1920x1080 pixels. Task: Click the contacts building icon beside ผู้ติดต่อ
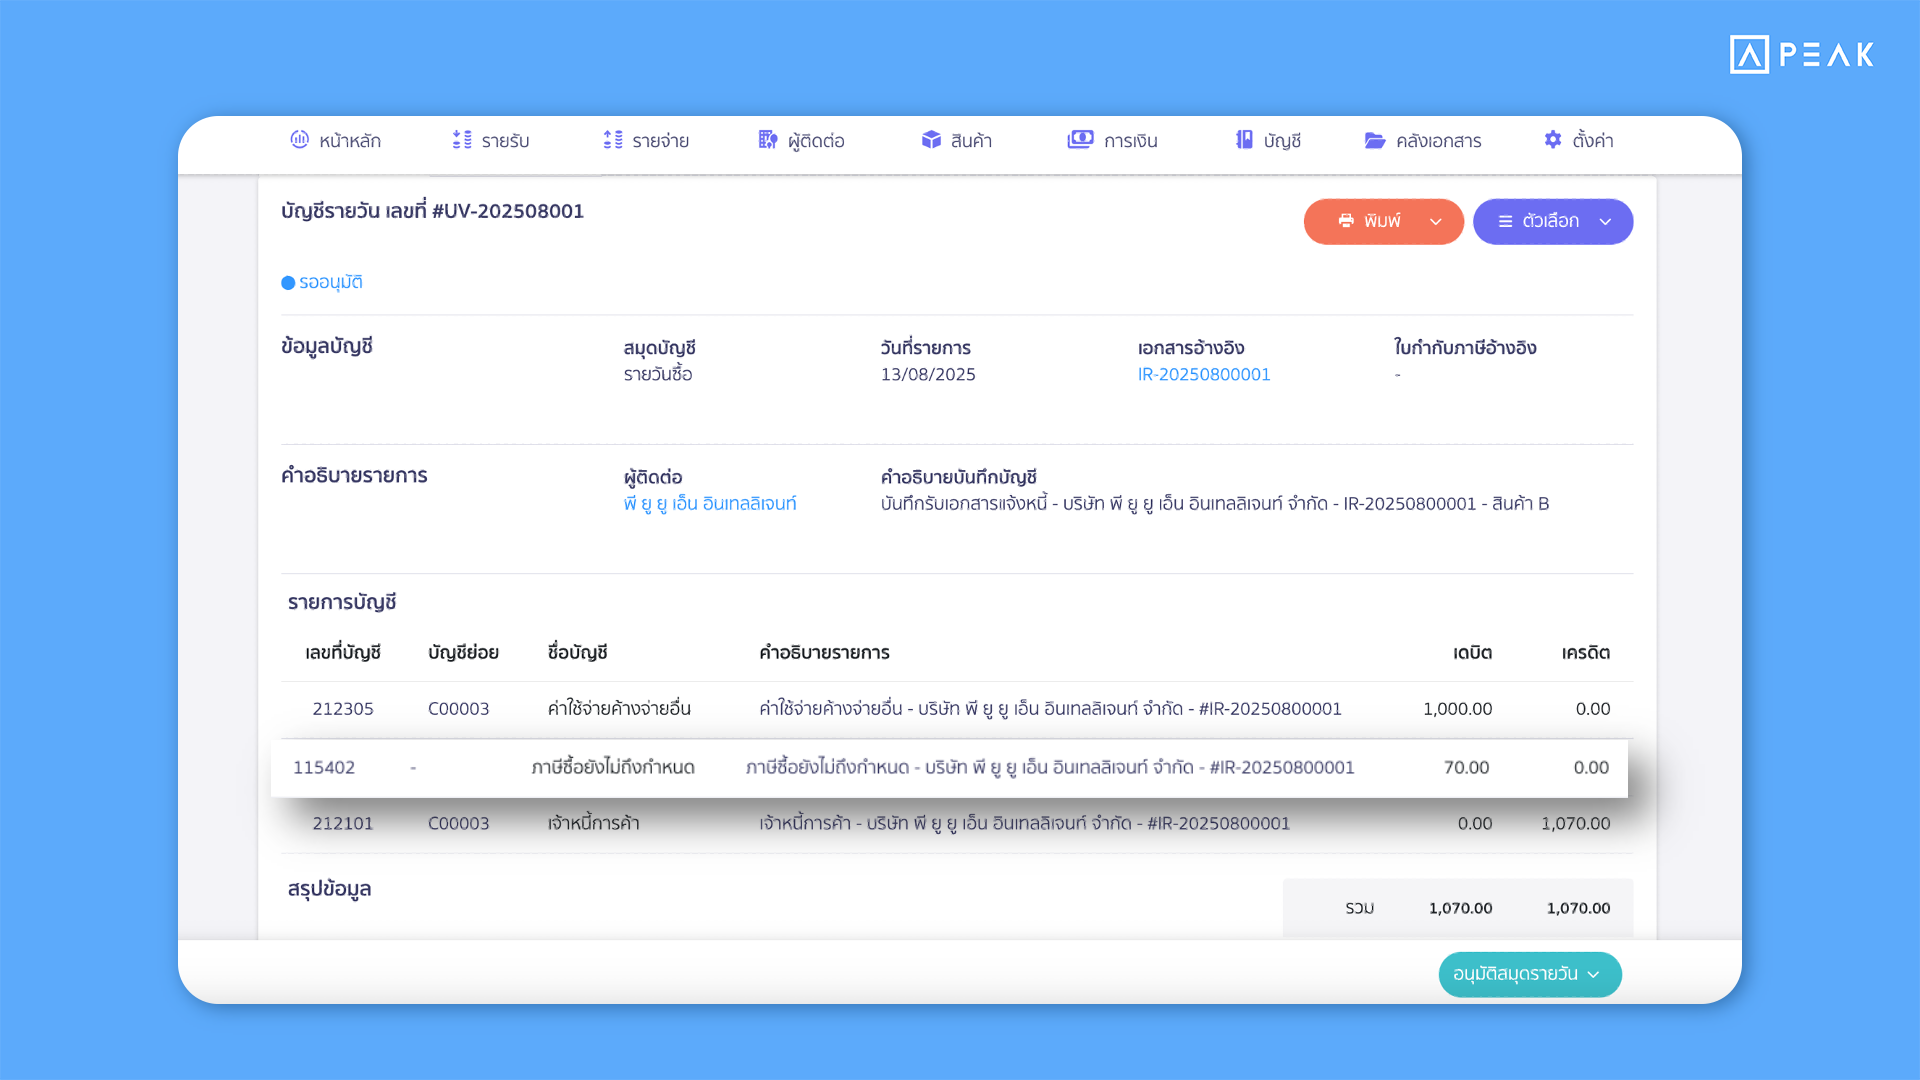768,140
